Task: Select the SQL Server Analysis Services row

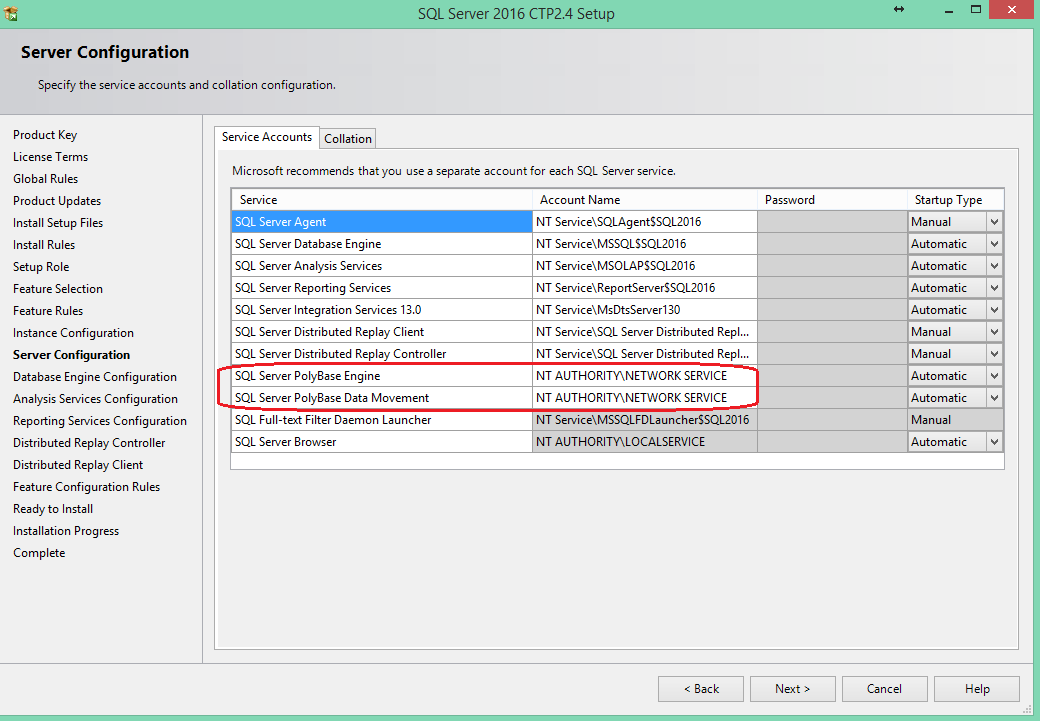Action: point(382,266)
